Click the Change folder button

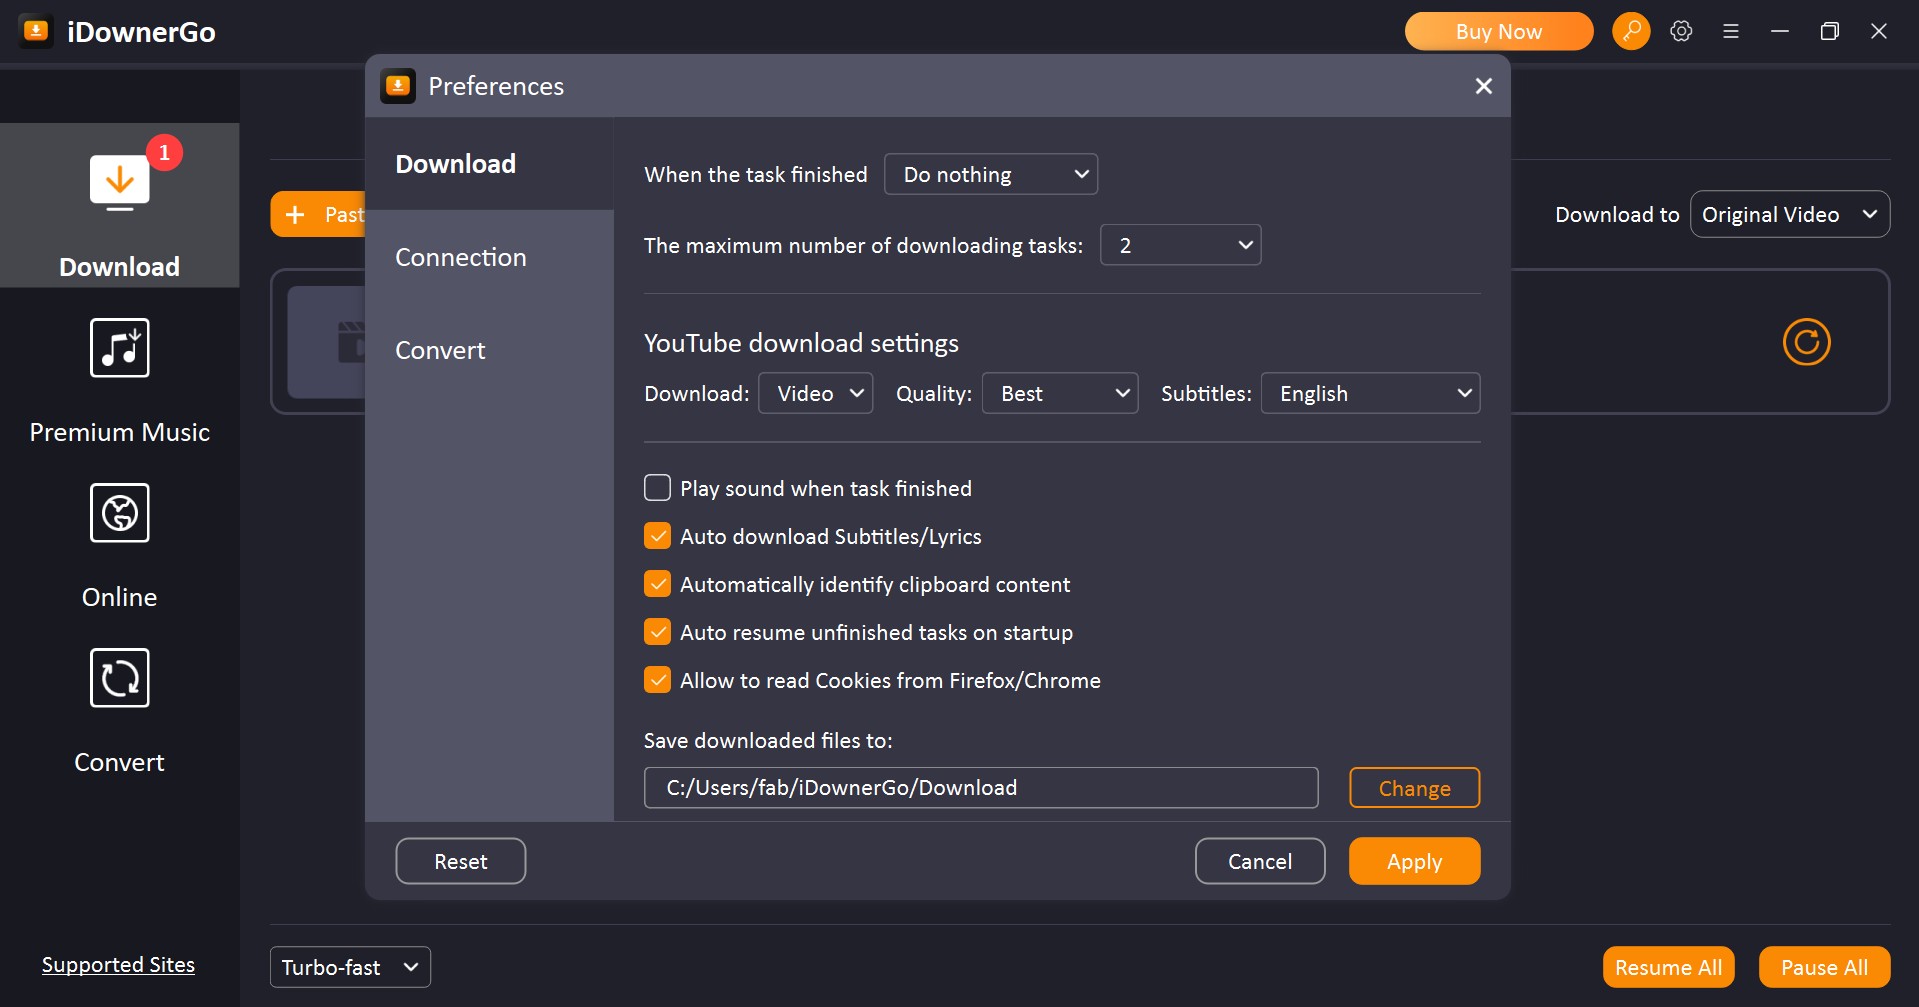click(1413, 788)
